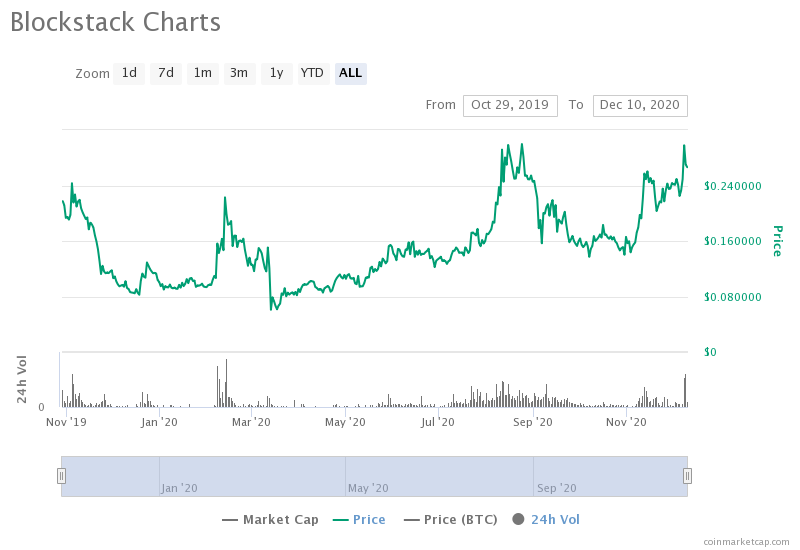Select the ALL zoom option
The height and width of the screenshot is (550, 800).
pos(350,73)
